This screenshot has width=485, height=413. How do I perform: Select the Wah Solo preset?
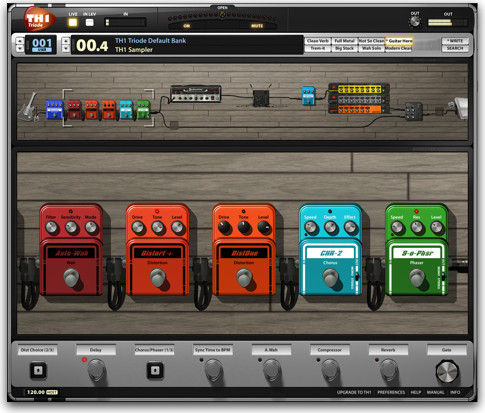(x=371, y=48)
